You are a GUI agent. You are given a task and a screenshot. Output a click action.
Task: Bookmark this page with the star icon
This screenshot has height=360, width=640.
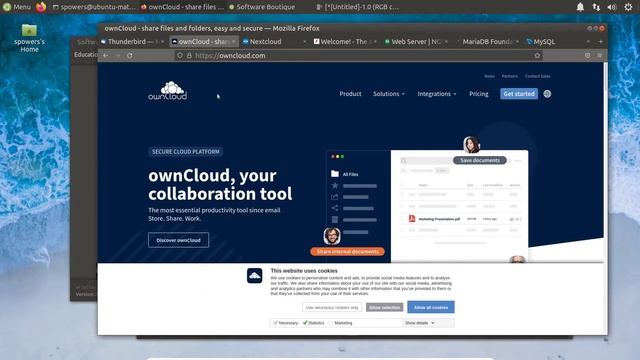pos(537,56)
